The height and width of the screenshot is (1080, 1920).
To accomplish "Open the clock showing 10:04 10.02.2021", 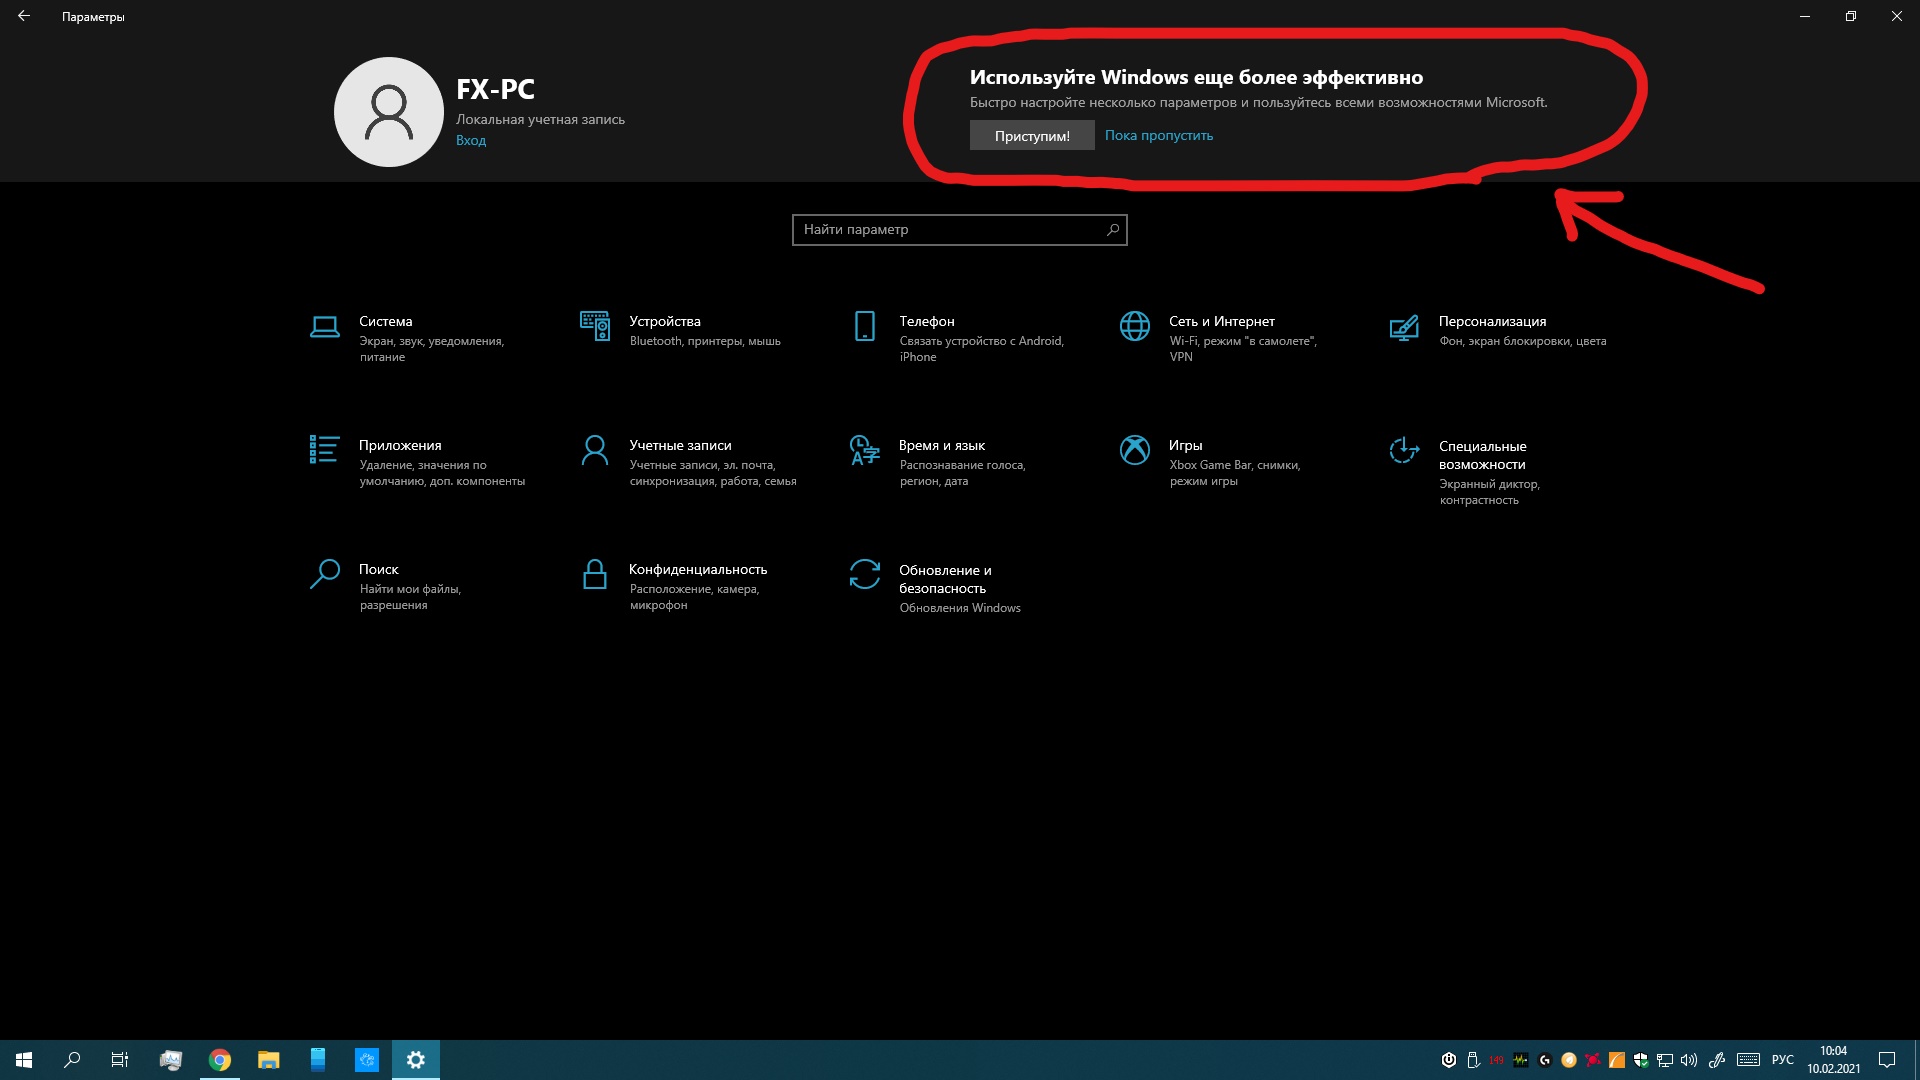I will click(1833, 1060).
